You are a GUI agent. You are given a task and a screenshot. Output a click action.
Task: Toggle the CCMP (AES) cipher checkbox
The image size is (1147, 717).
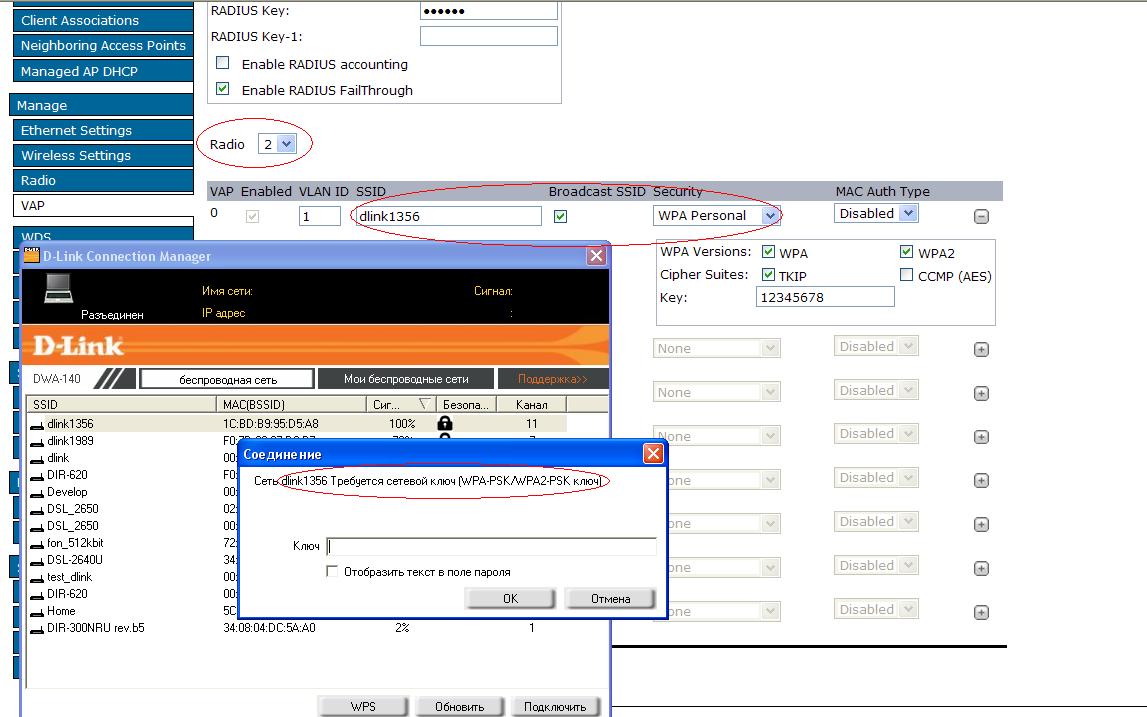click(x=906, y=275)
